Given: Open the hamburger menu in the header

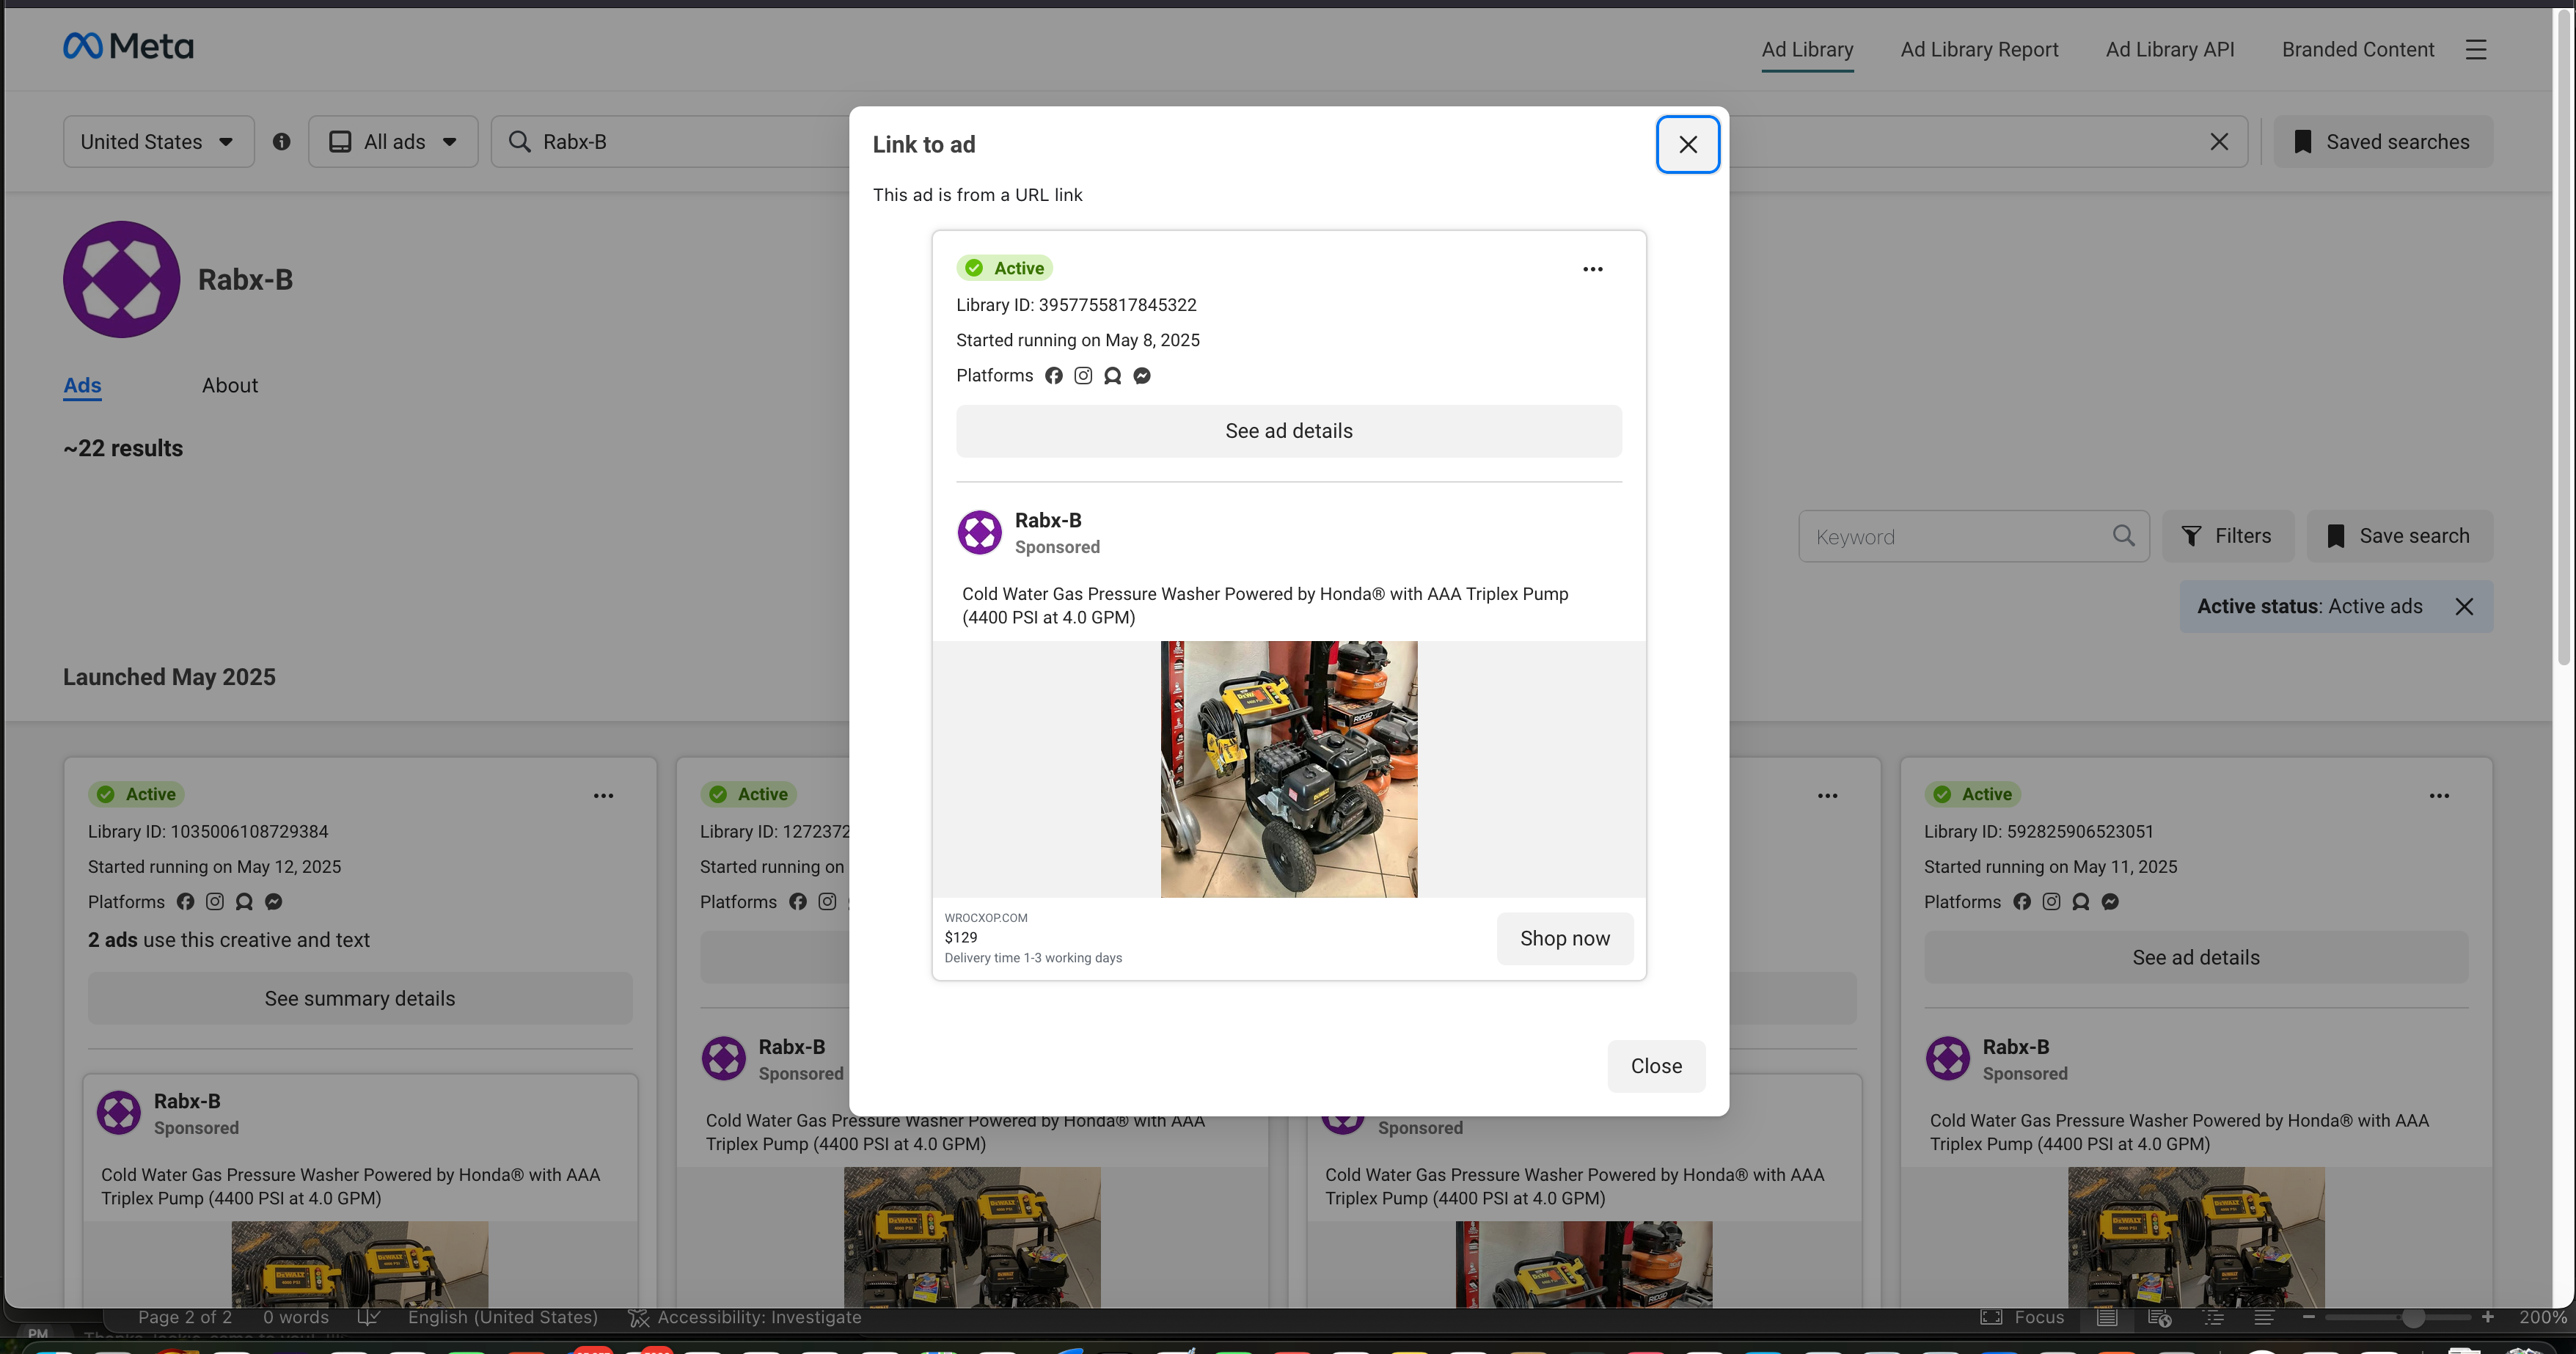Looking at the screenshot, I should pos(2475,49).
